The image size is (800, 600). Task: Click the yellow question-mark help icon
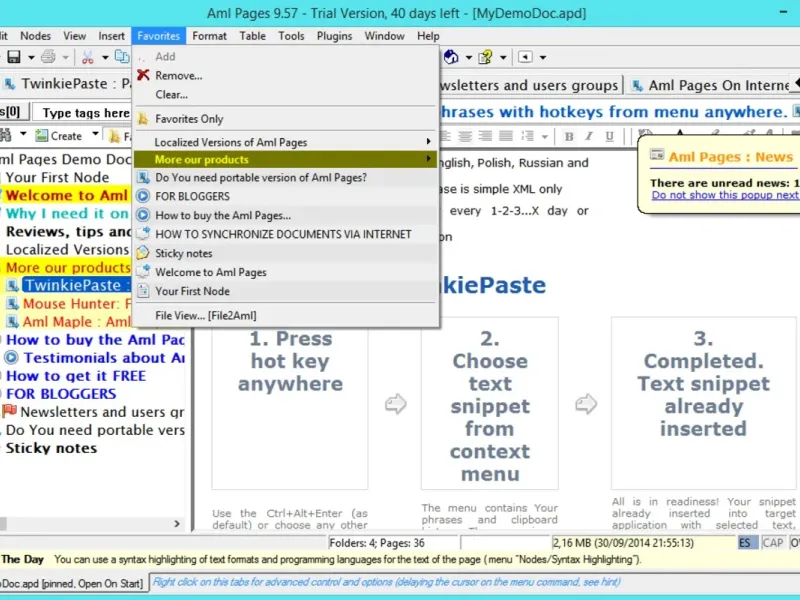coord(485,57)
